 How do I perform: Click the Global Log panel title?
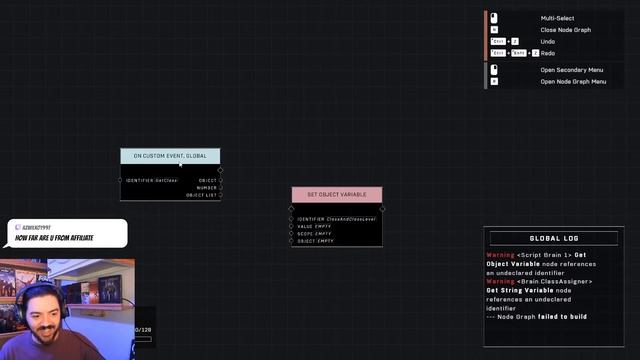point(554,238)
